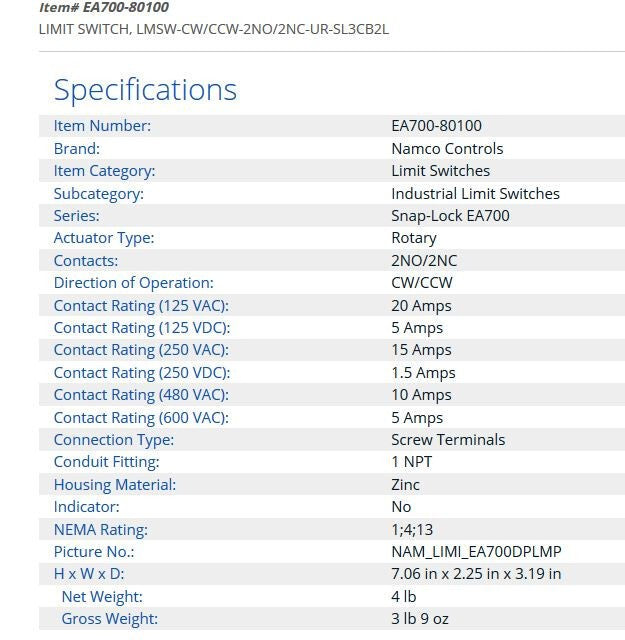This screenshot has width=625, height=640.
Task: Click the Specifications heading
Action: click(145, 90)
